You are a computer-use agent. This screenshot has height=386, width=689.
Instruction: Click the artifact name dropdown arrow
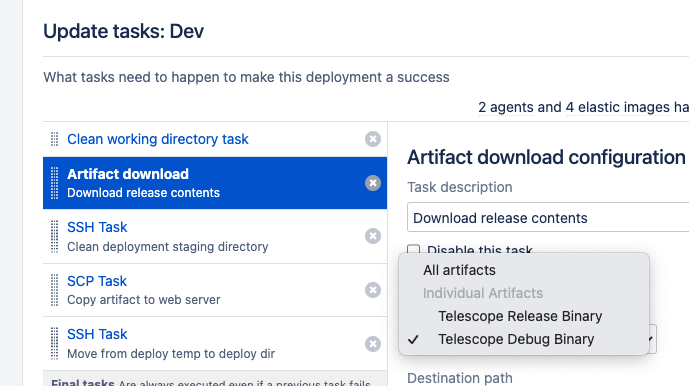(651, 339)
